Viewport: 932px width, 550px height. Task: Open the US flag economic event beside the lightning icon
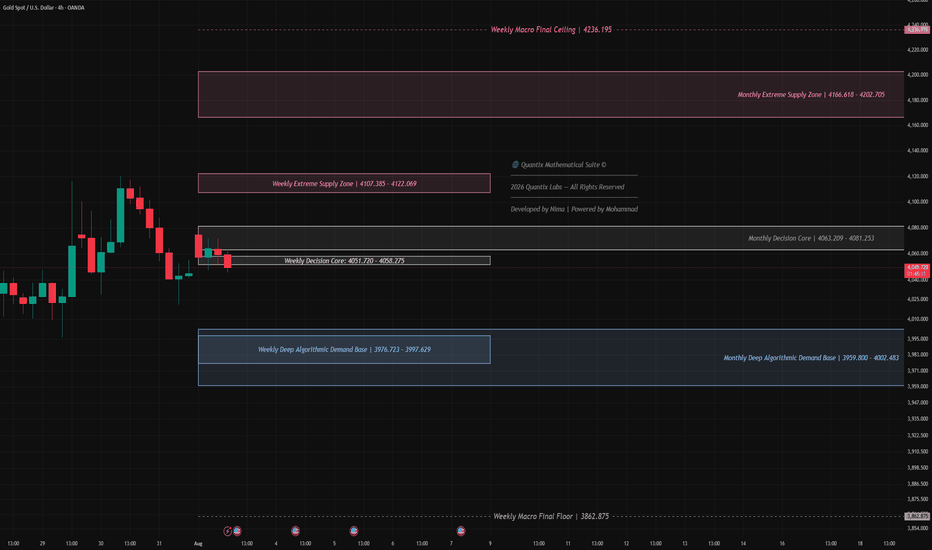(x=237, y=531)
